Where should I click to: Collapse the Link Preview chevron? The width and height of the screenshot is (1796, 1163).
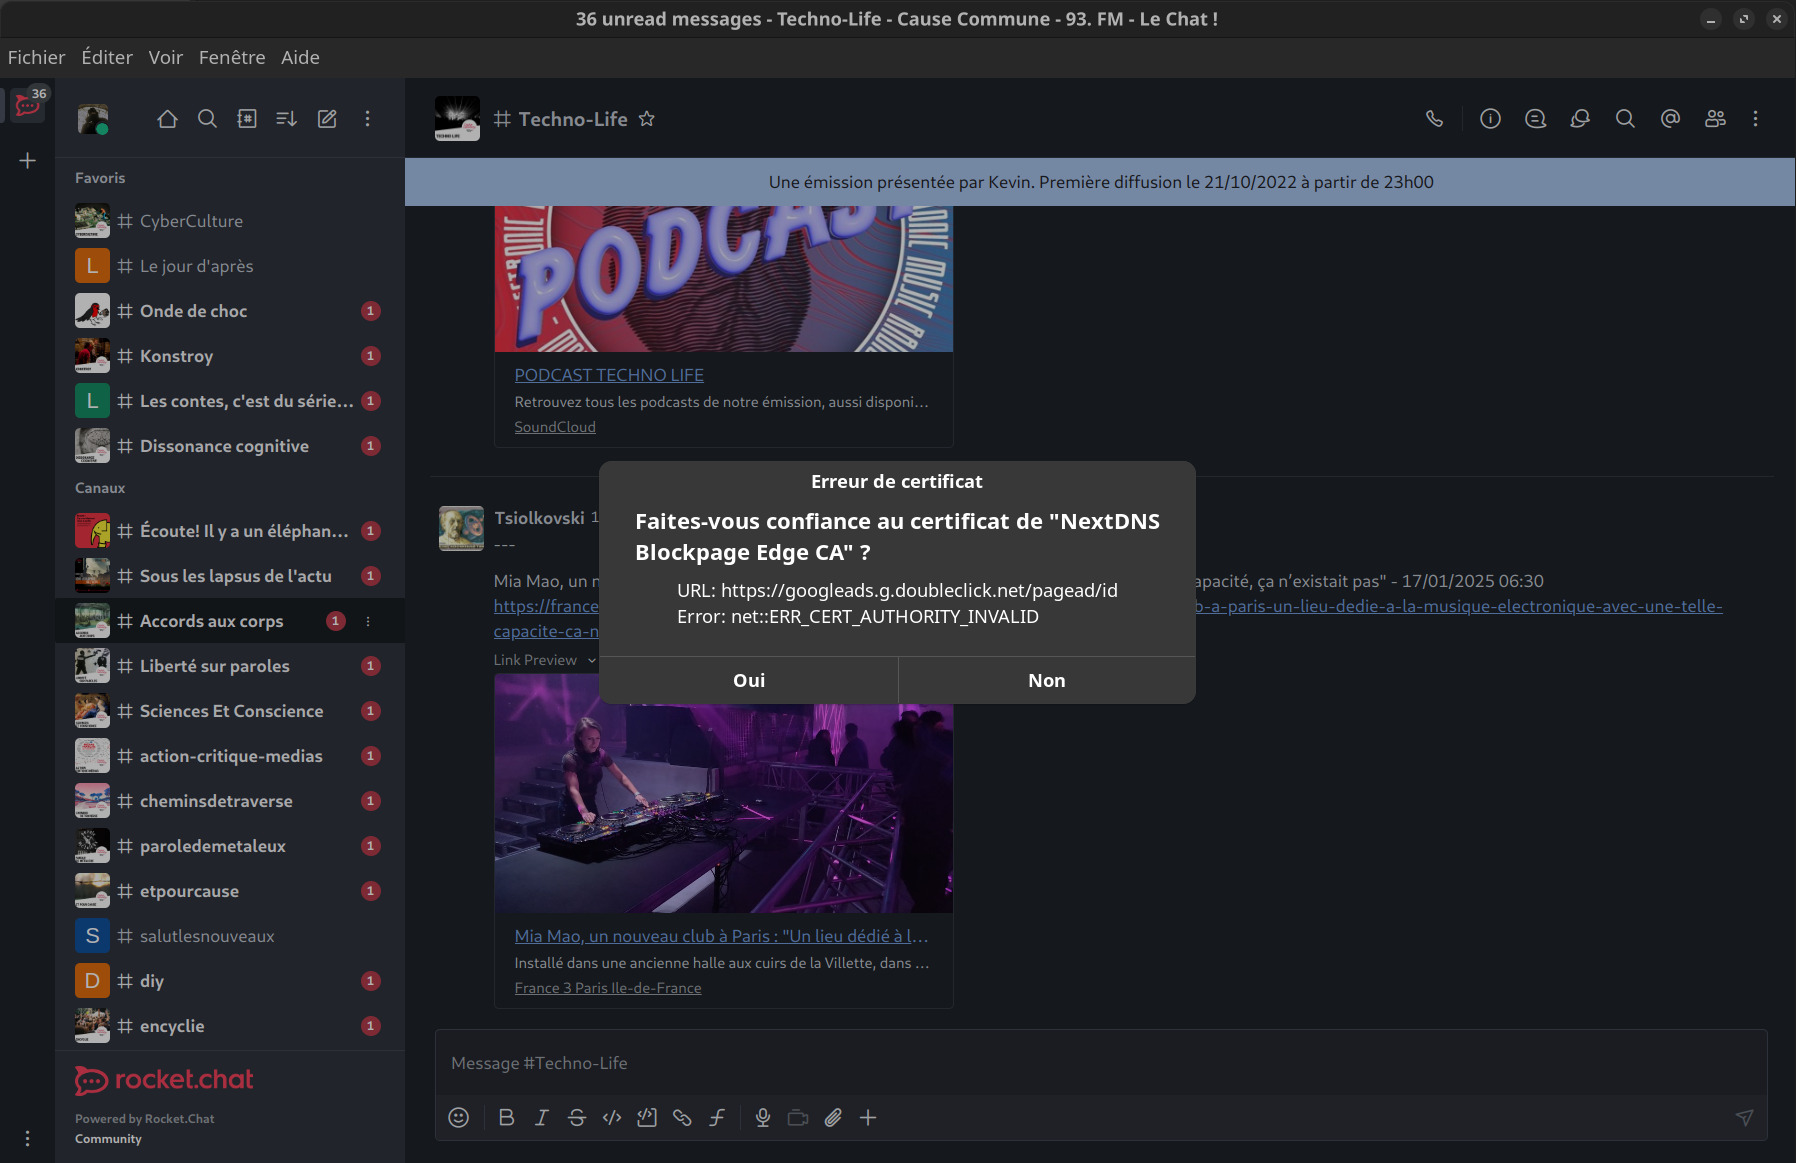591,660
